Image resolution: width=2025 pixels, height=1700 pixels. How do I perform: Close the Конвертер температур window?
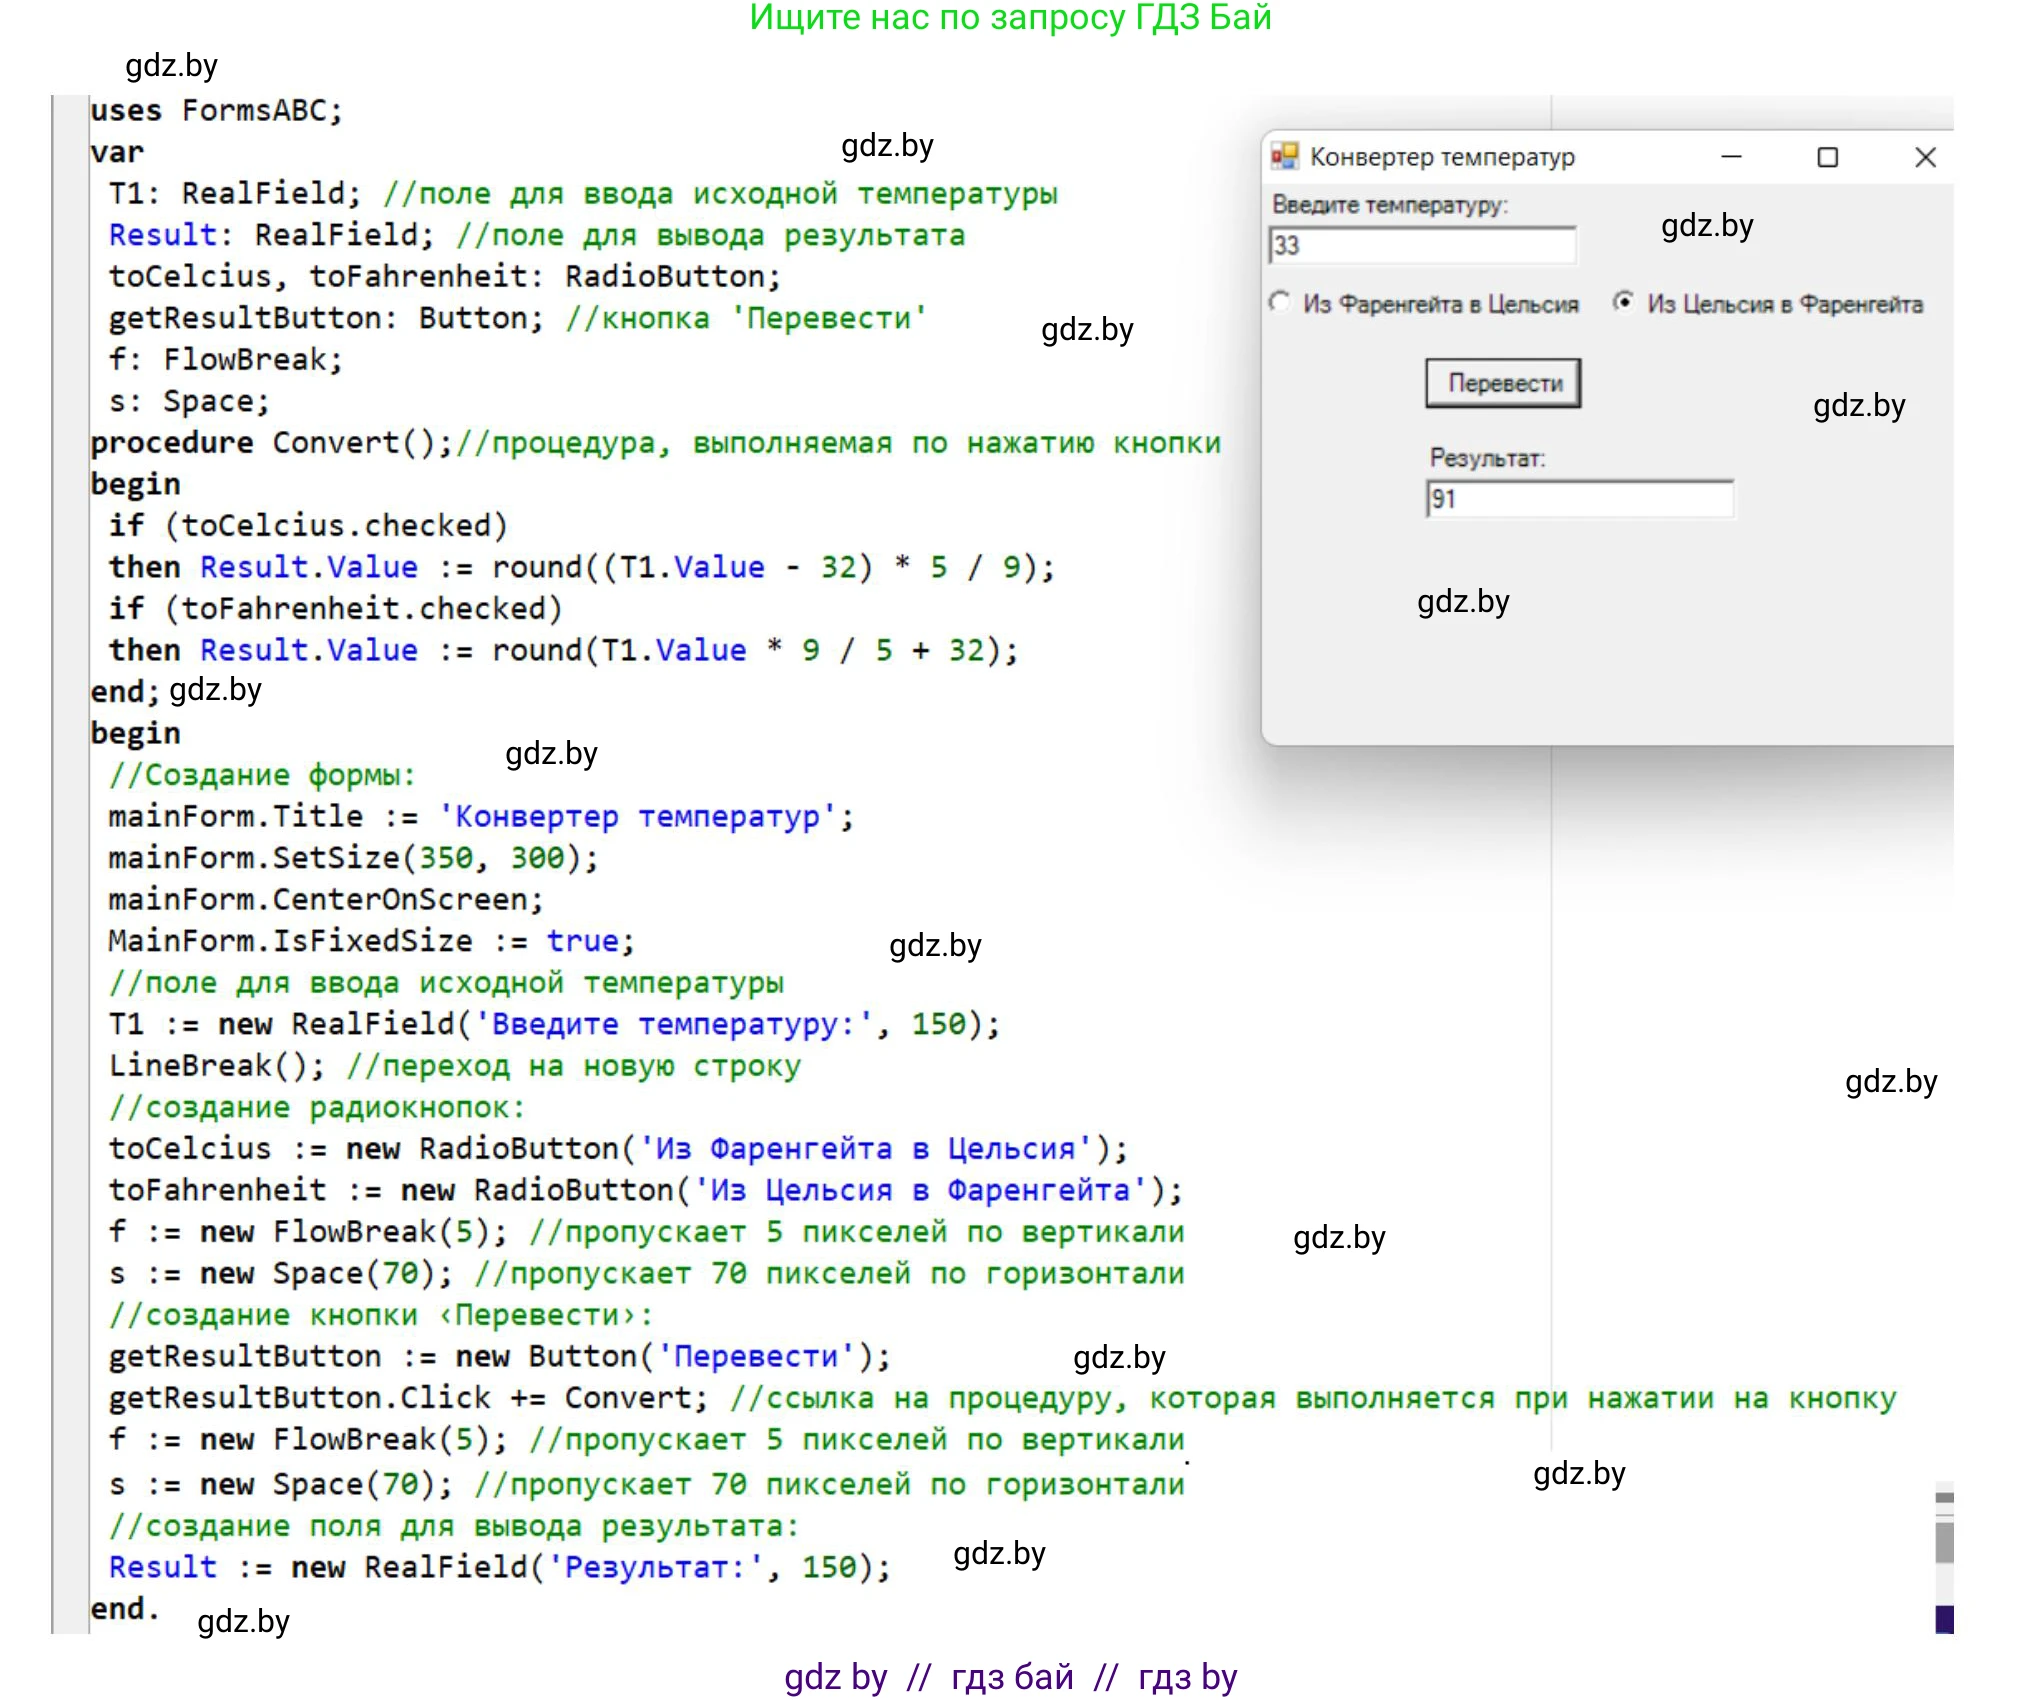click(1925, 157)
